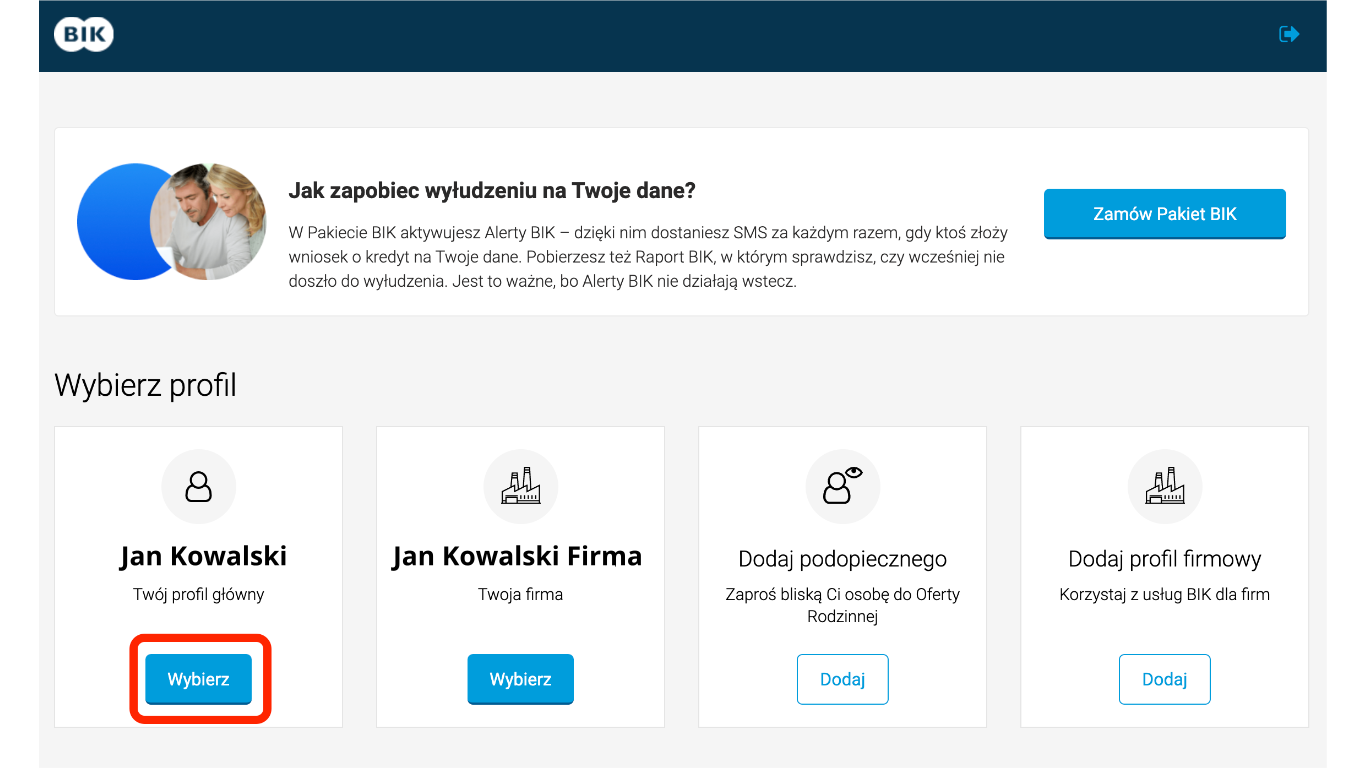Click the person-with-eye icon for dependent
The height and width of the screenshot is (768, 1366).
(843, 487)
